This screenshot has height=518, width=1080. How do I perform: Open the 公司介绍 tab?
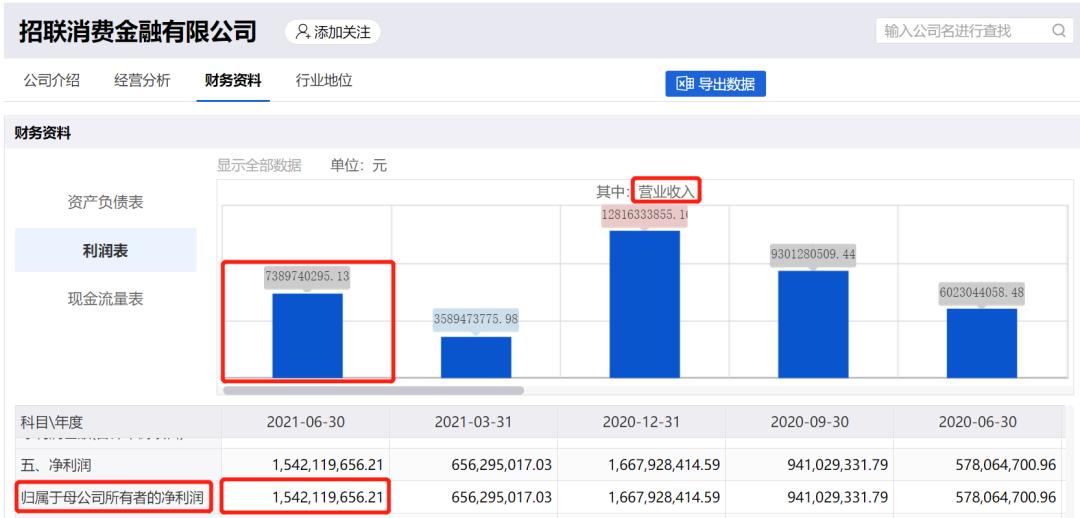pos(52,81)
